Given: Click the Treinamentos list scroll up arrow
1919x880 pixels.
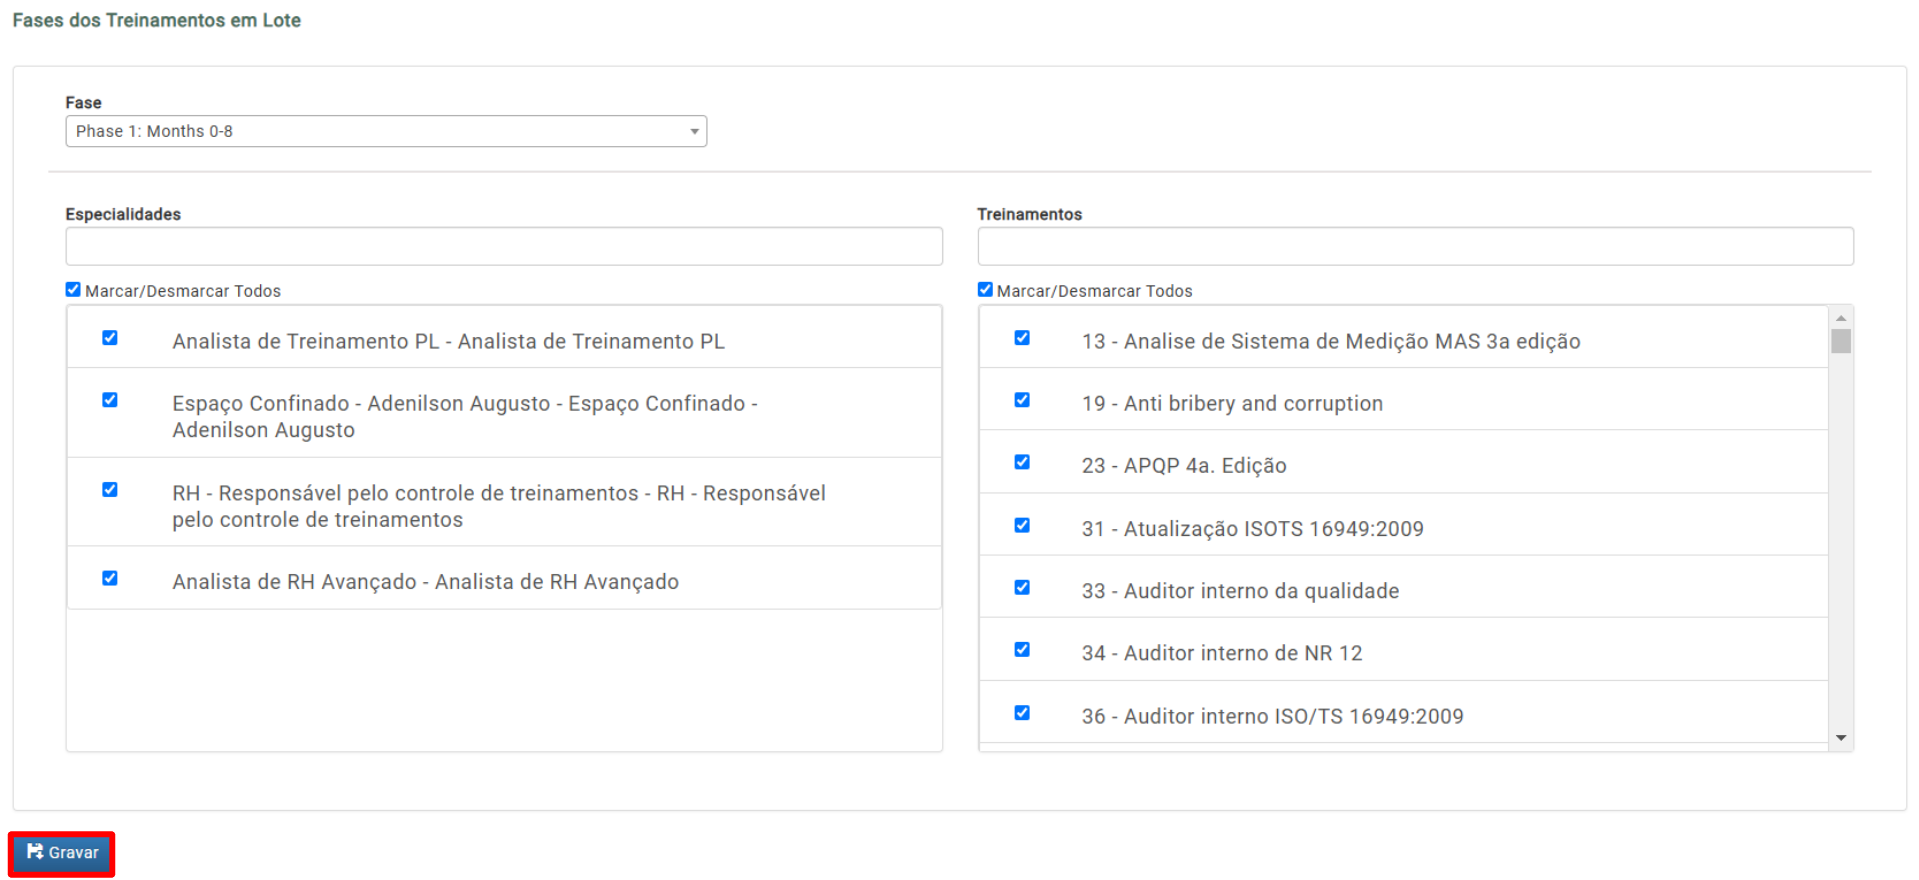Looking at the screenshot, I should pos(1841,317).
